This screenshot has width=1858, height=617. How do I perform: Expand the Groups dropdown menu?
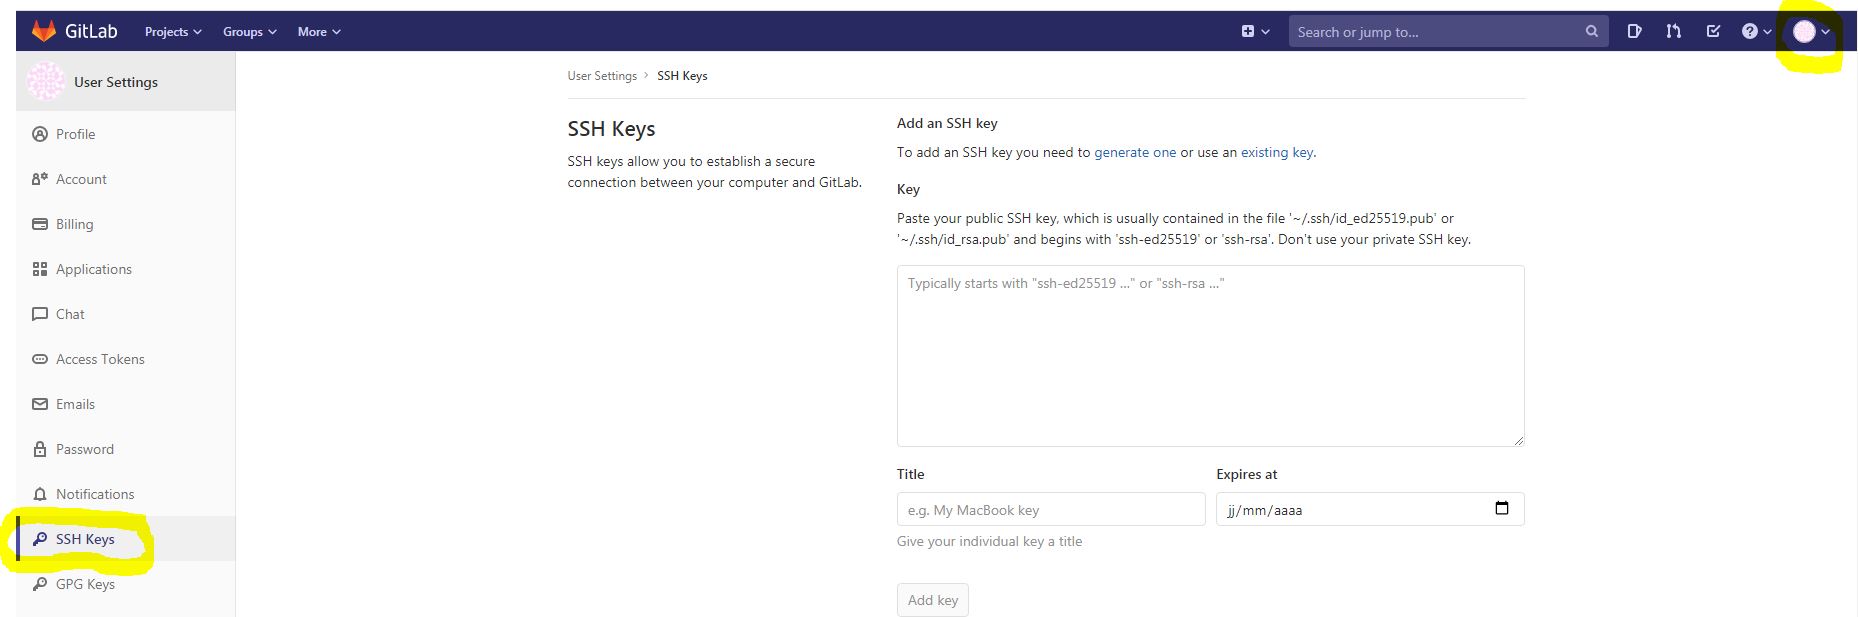(249, 32)
